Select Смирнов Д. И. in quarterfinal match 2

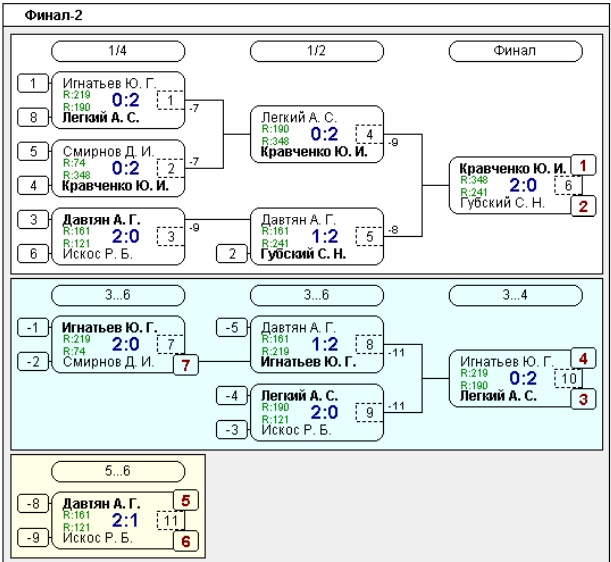(108, 151)
